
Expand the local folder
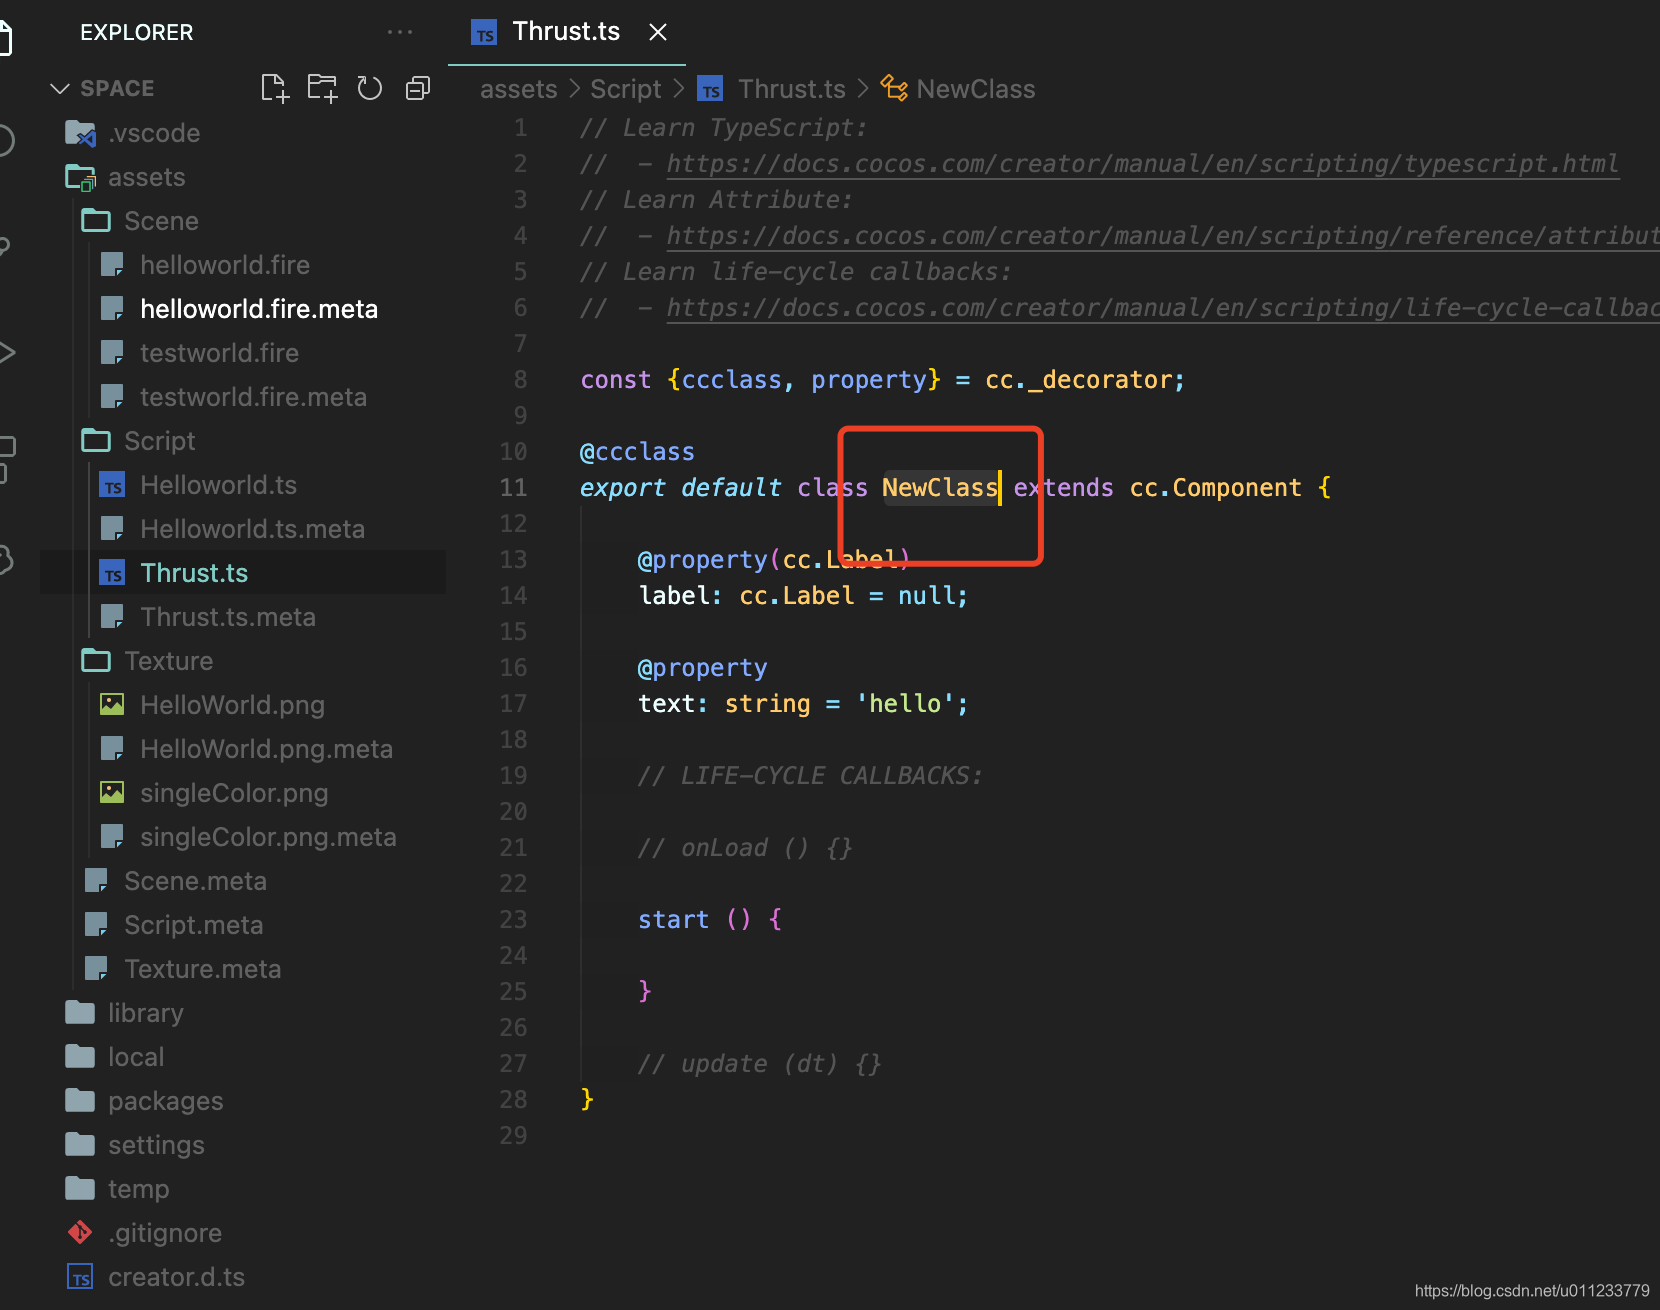click(136, 1057)
